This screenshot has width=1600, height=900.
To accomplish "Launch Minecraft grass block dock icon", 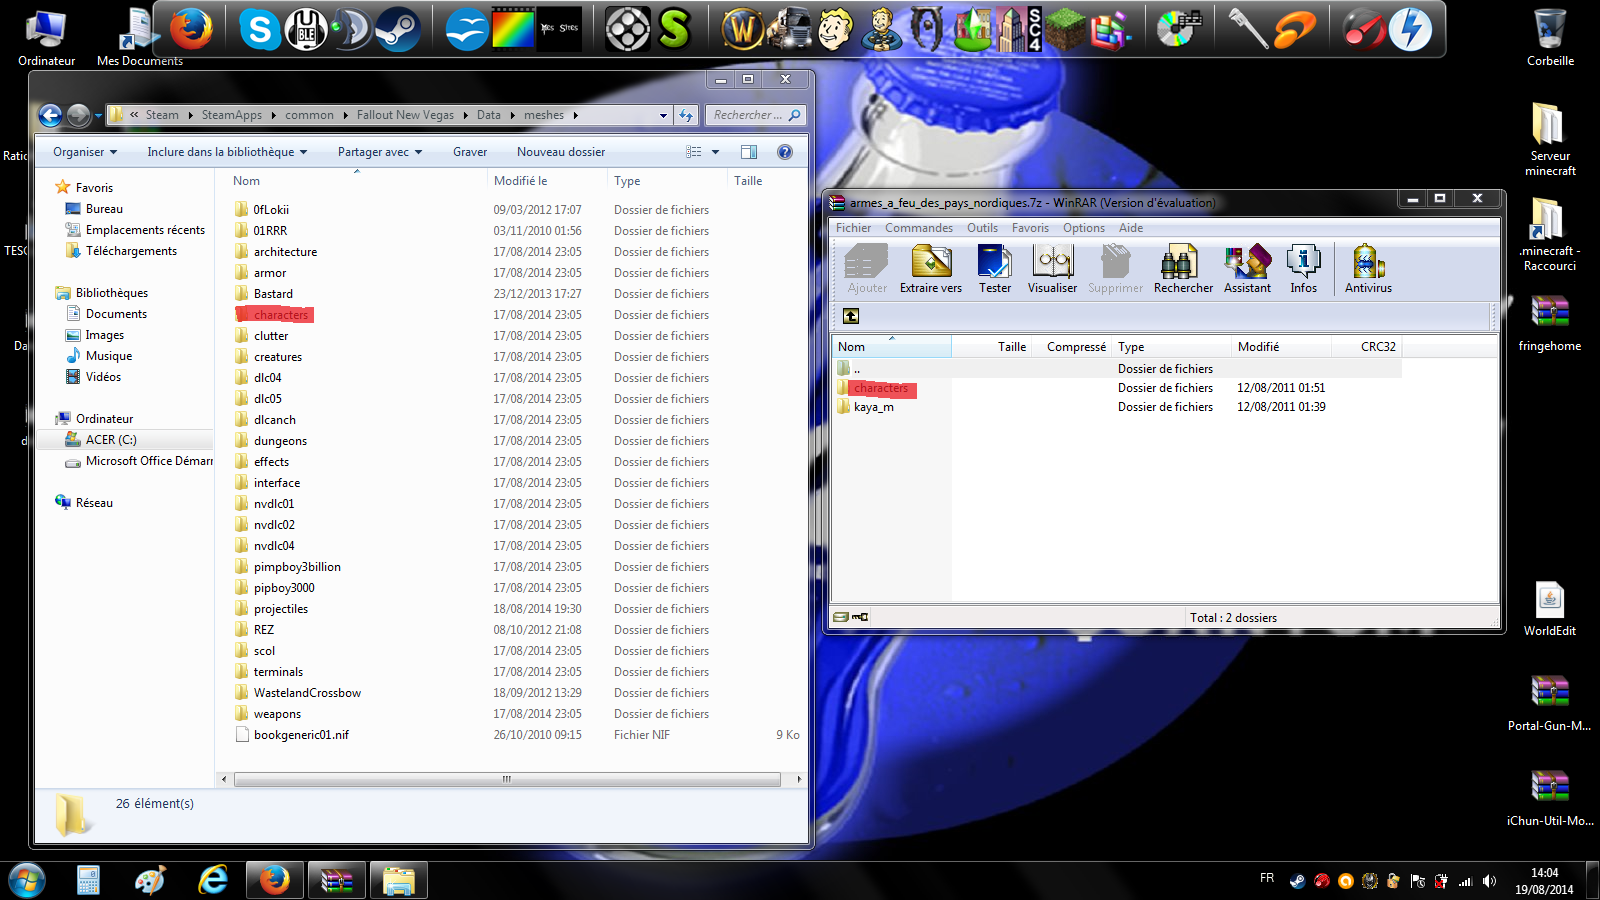I will point(1066,30).
